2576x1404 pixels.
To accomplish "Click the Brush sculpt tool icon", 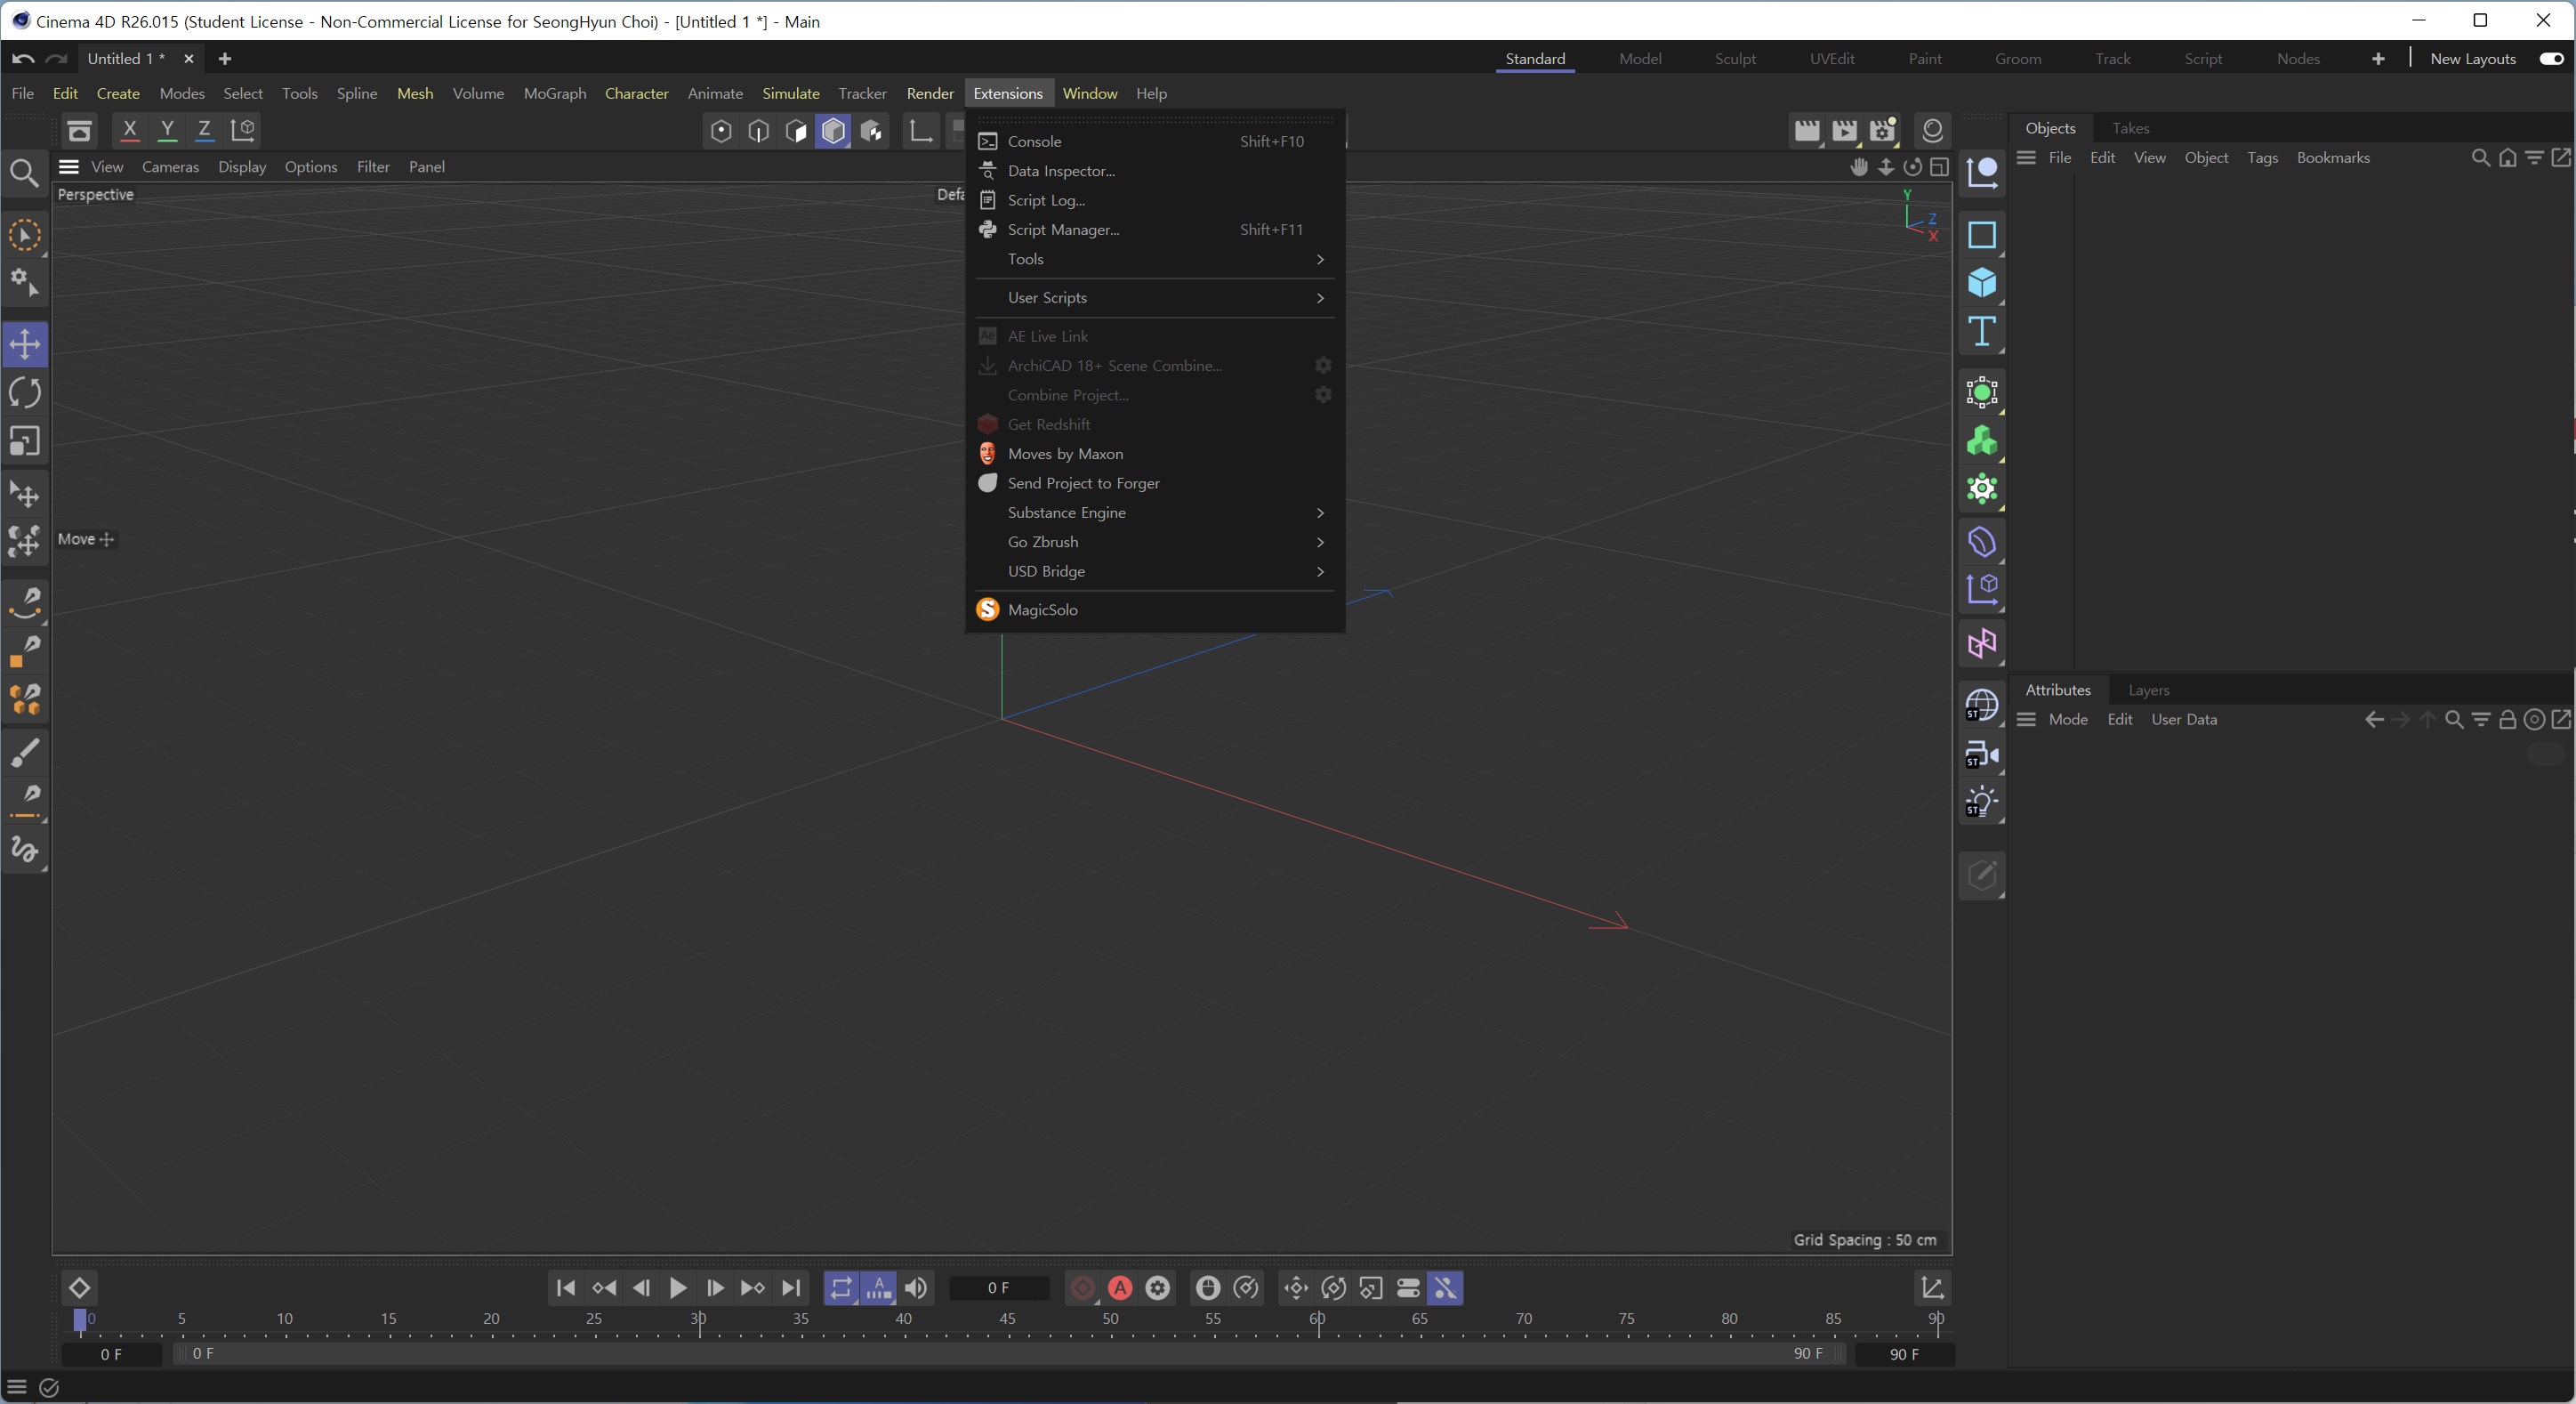I will (x=25, y=752).
